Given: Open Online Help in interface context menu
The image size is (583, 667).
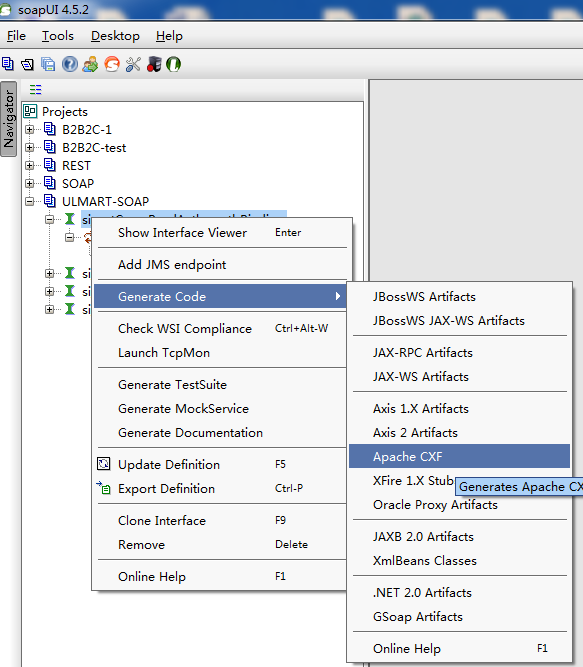Looking at the screenshot, I should click(222, 577).
